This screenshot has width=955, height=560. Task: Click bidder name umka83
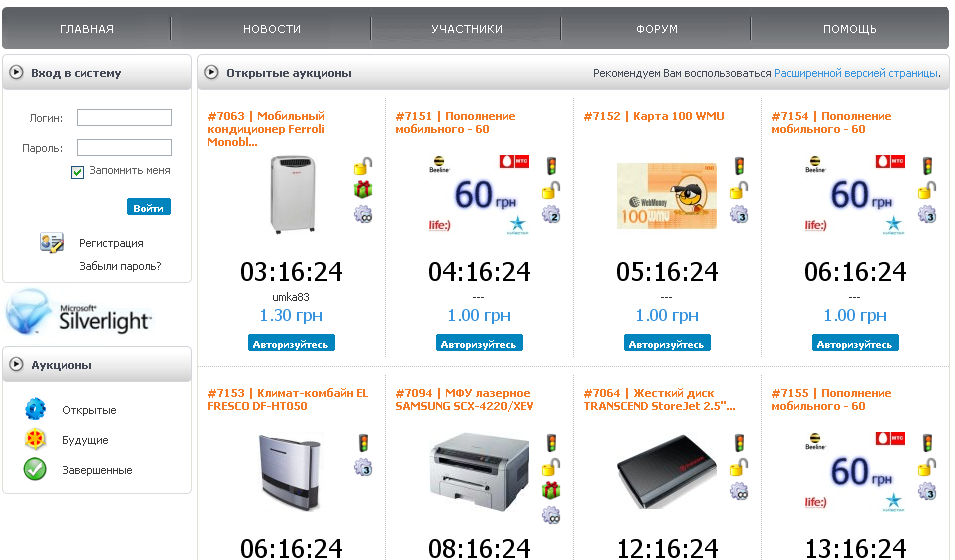coord(291,297)
